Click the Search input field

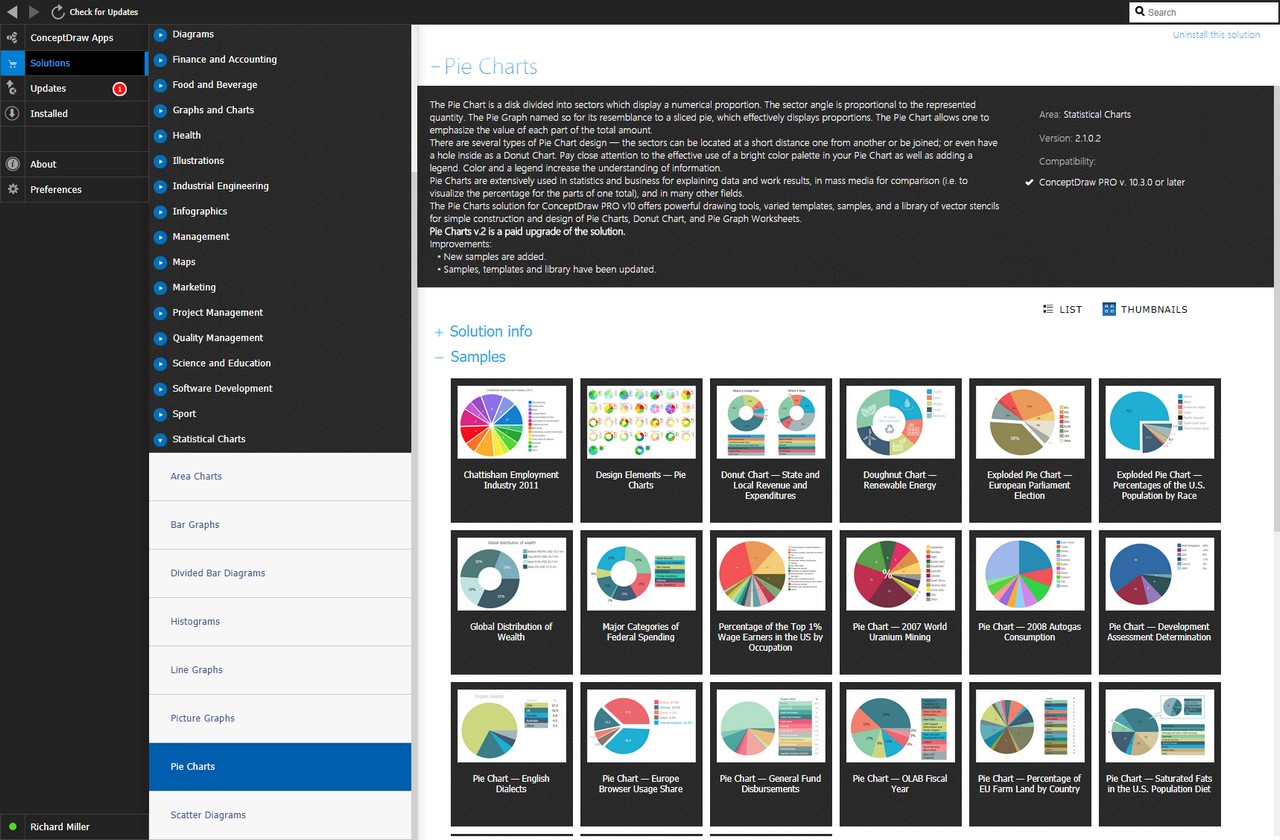(1204, 12)
